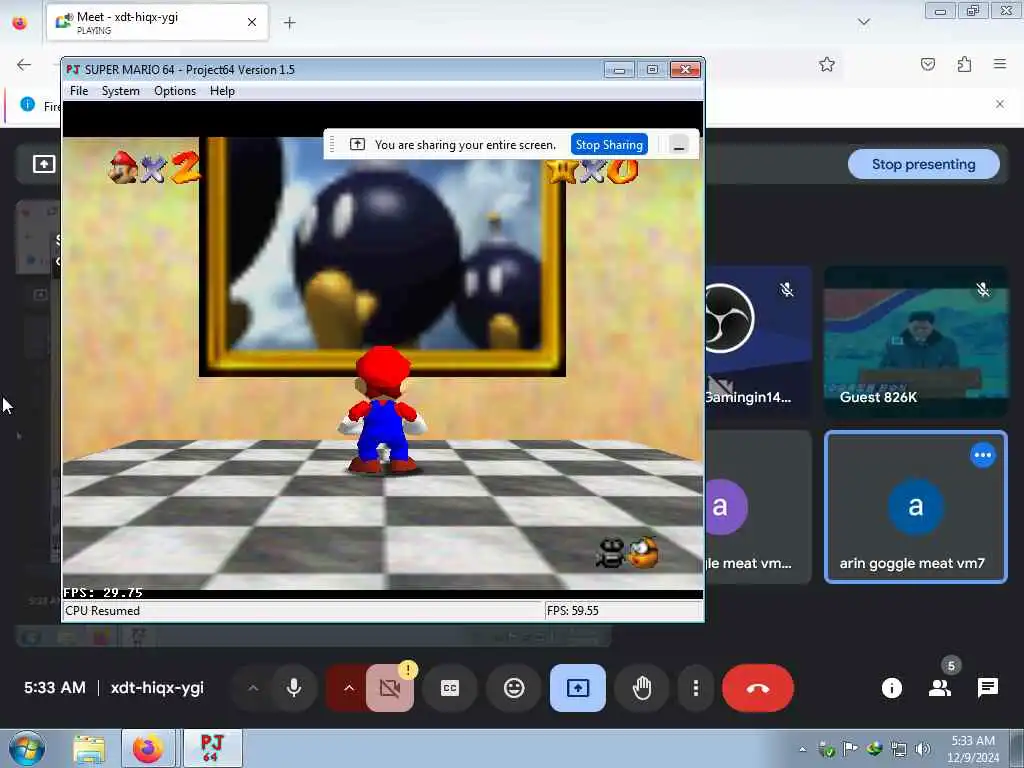The image size is (1024, 768).
Task: Click the Firefox info notification icon
Action: coord(27,104)
